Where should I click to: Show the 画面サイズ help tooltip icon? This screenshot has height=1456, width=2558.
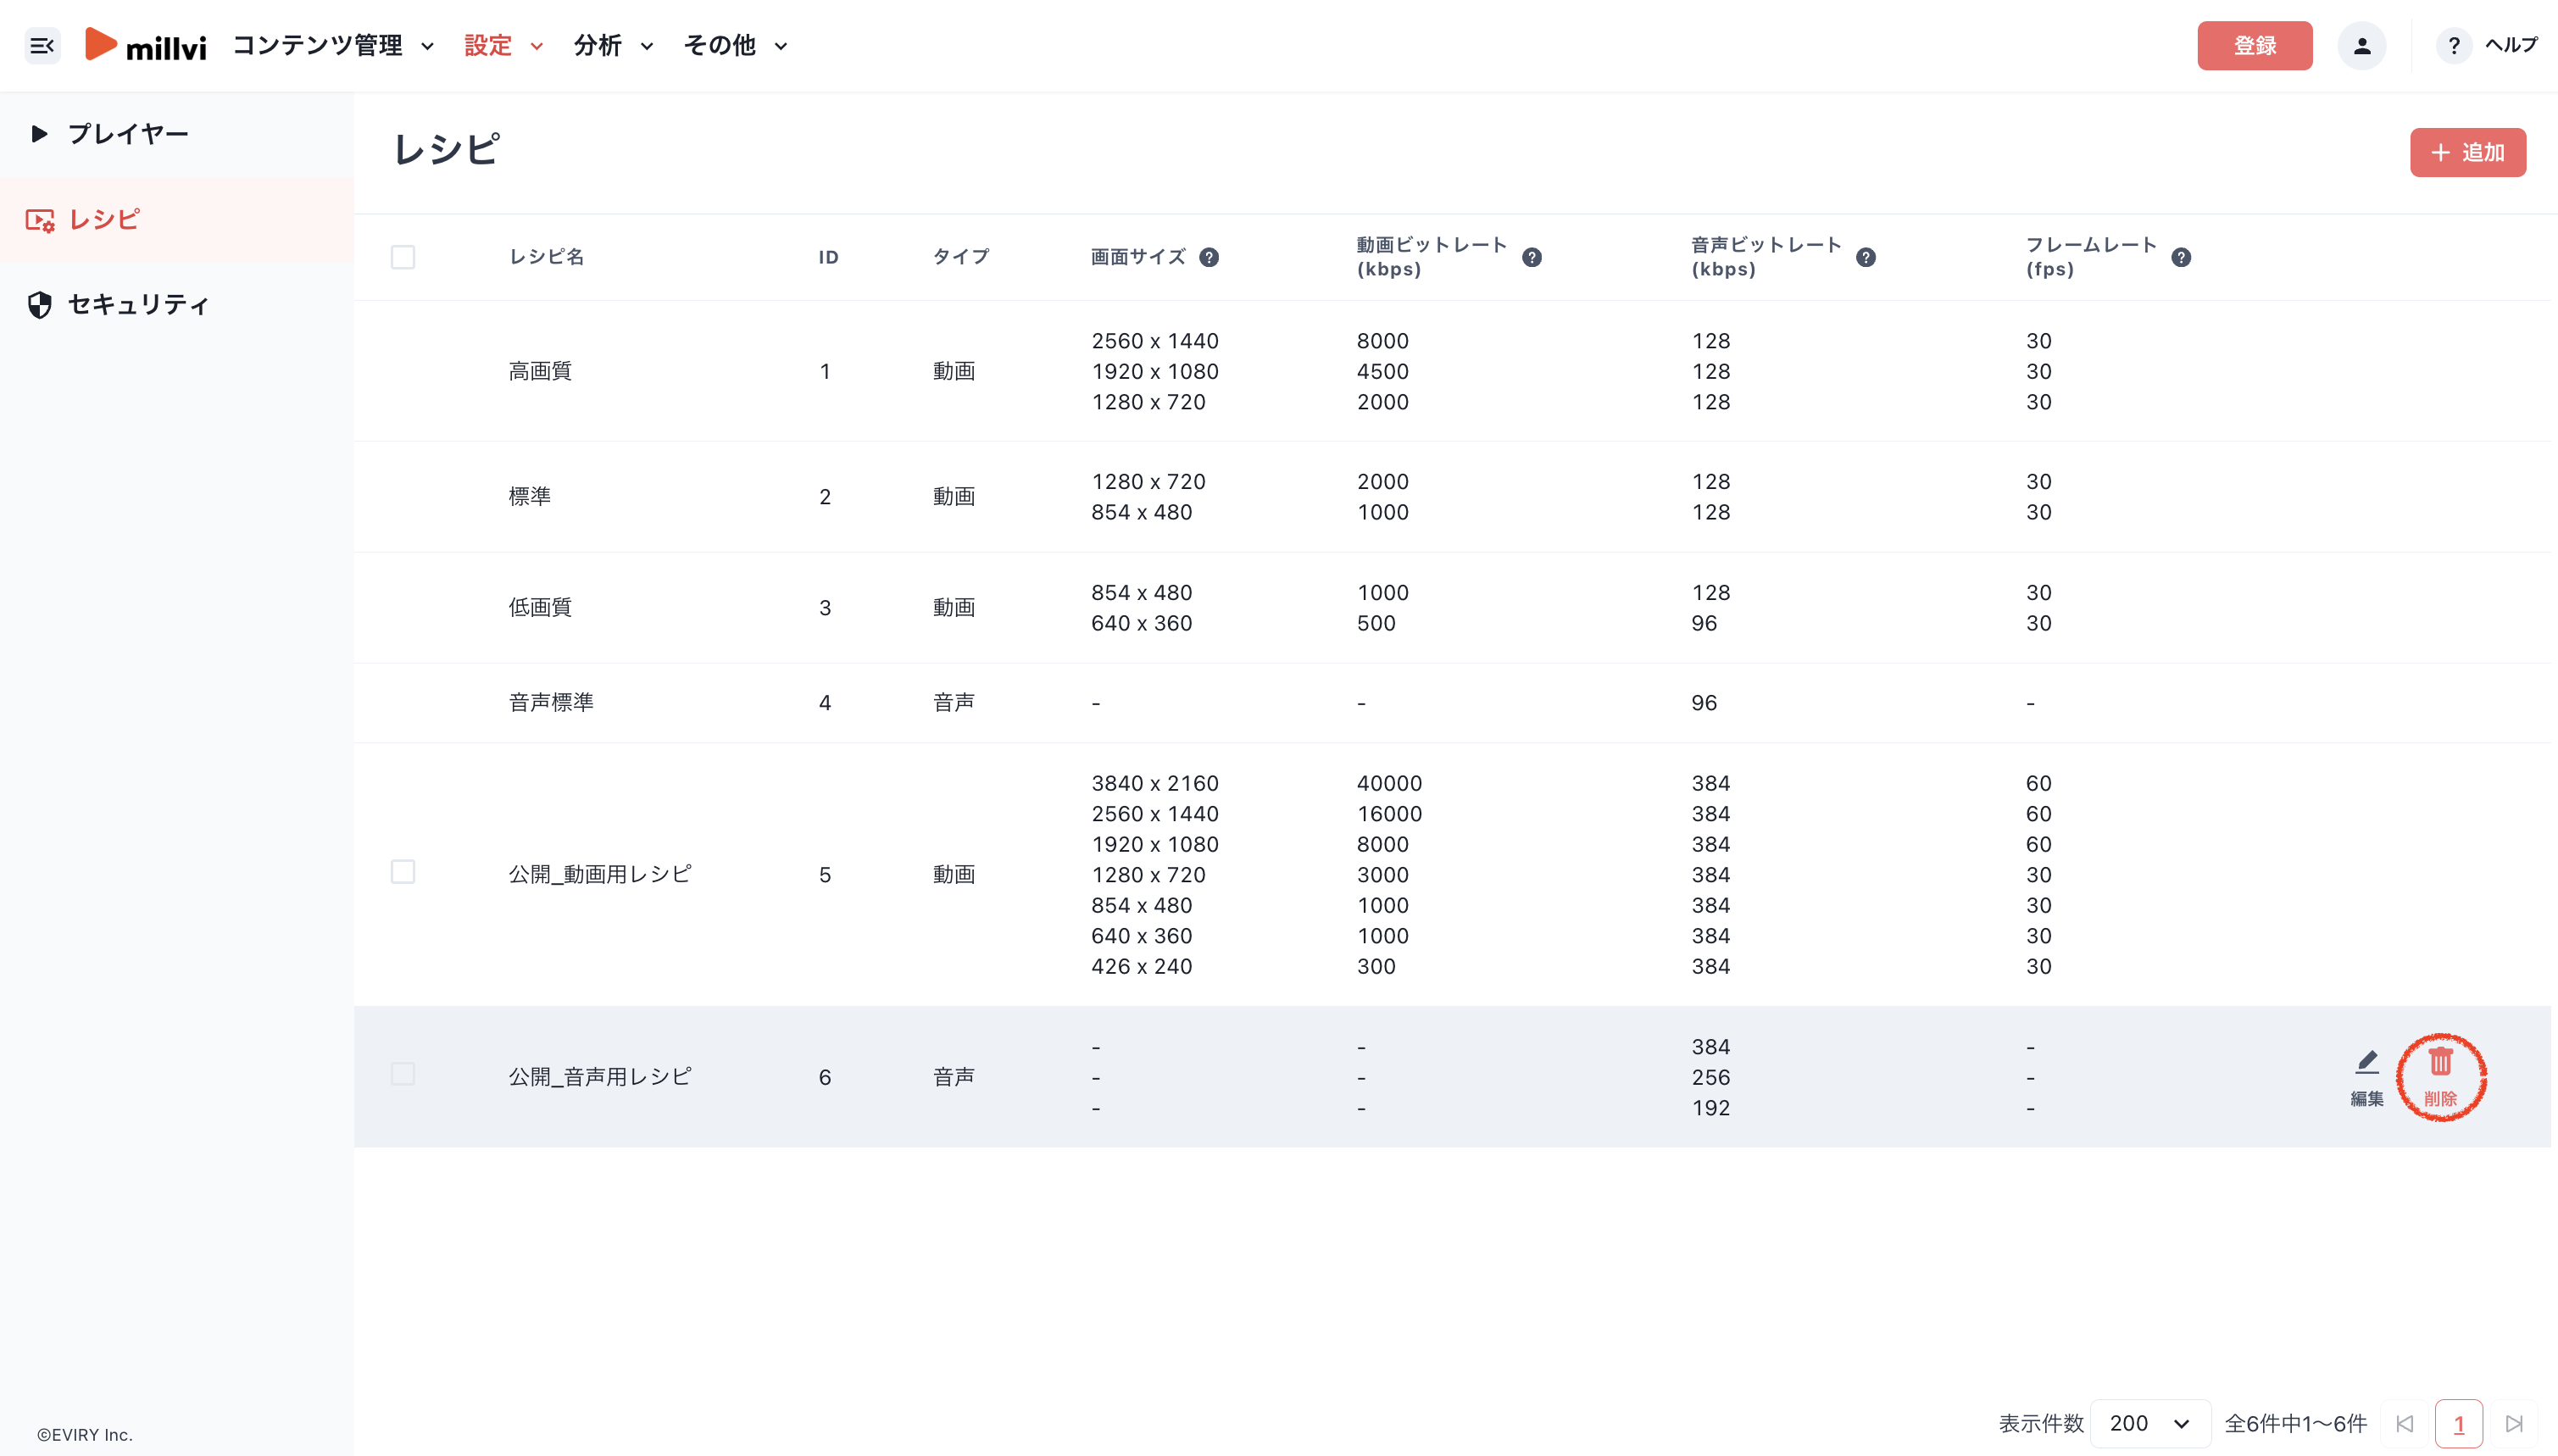point(1208,257)
